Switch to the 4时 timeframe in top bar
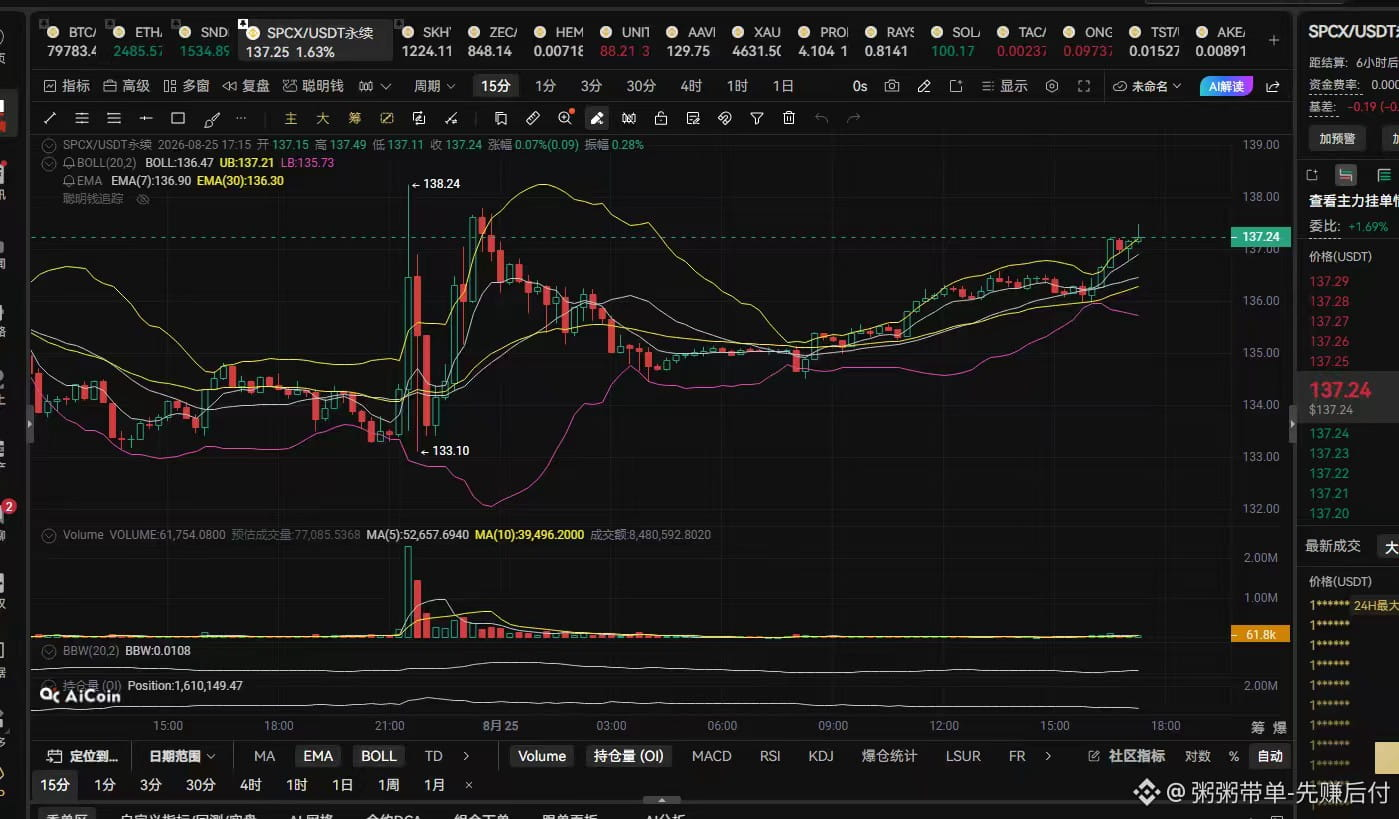The height and width of the screenshot is (819, 1399). (x=691, y=86)
